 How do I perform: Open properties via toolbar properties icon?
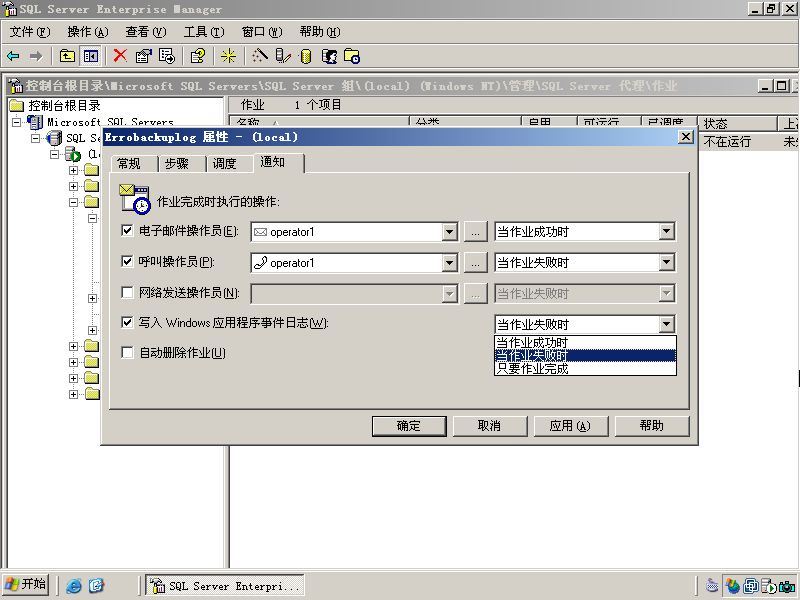144,56
